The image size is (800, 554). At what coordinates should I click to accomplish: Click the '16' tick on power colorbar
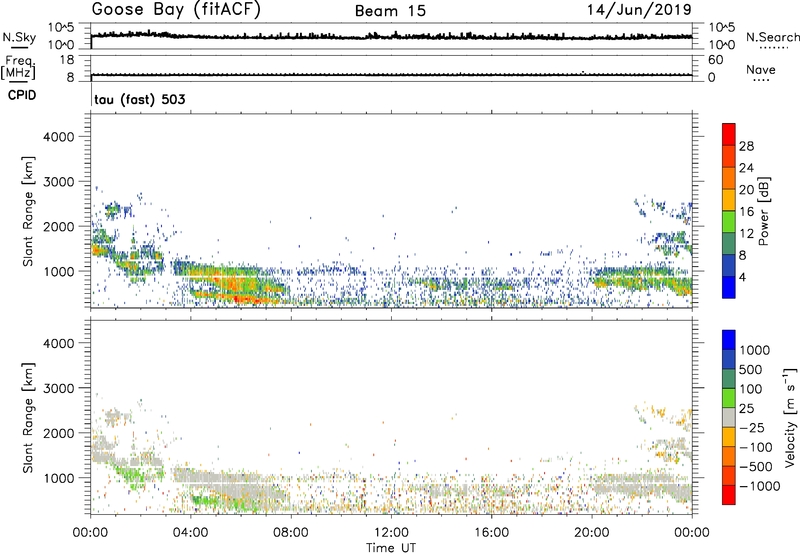(x=746, y=212)
